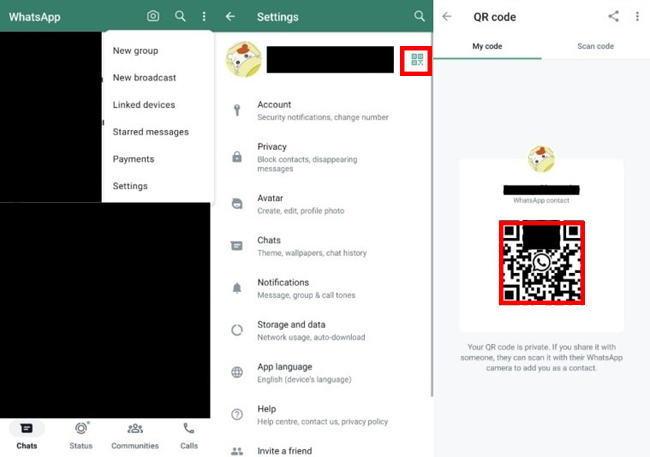Click the 'Security notifications, change number' text

click(323, 117)
